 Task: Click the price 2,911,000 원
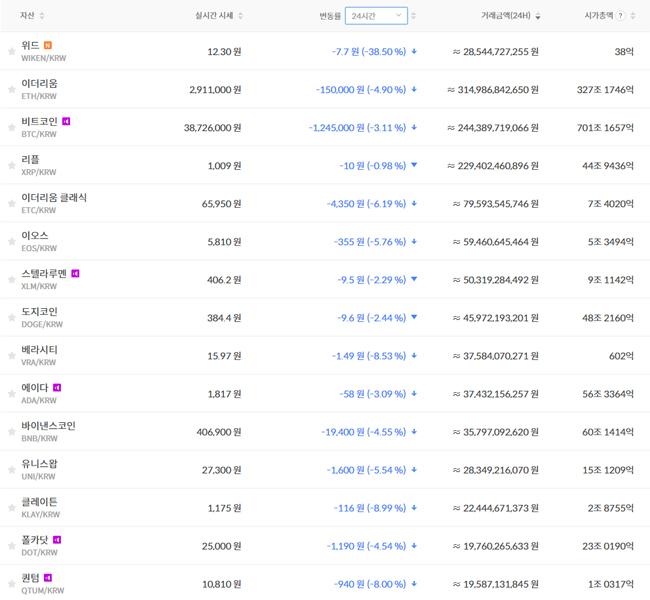pyautogui.click(x=215, y=90)
